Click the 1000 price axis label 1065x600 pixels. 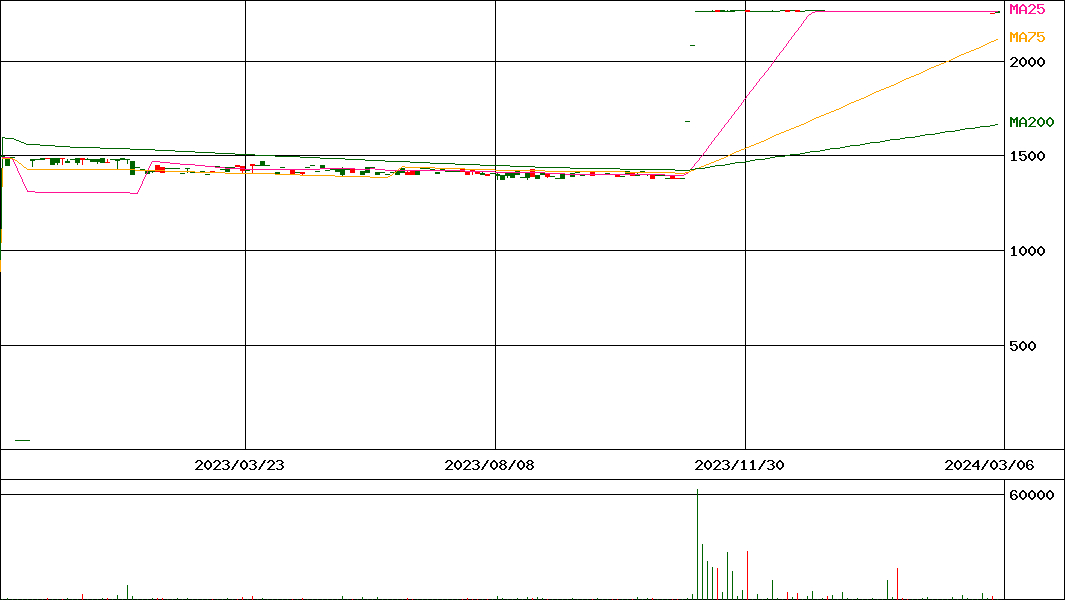(1027, 251)
